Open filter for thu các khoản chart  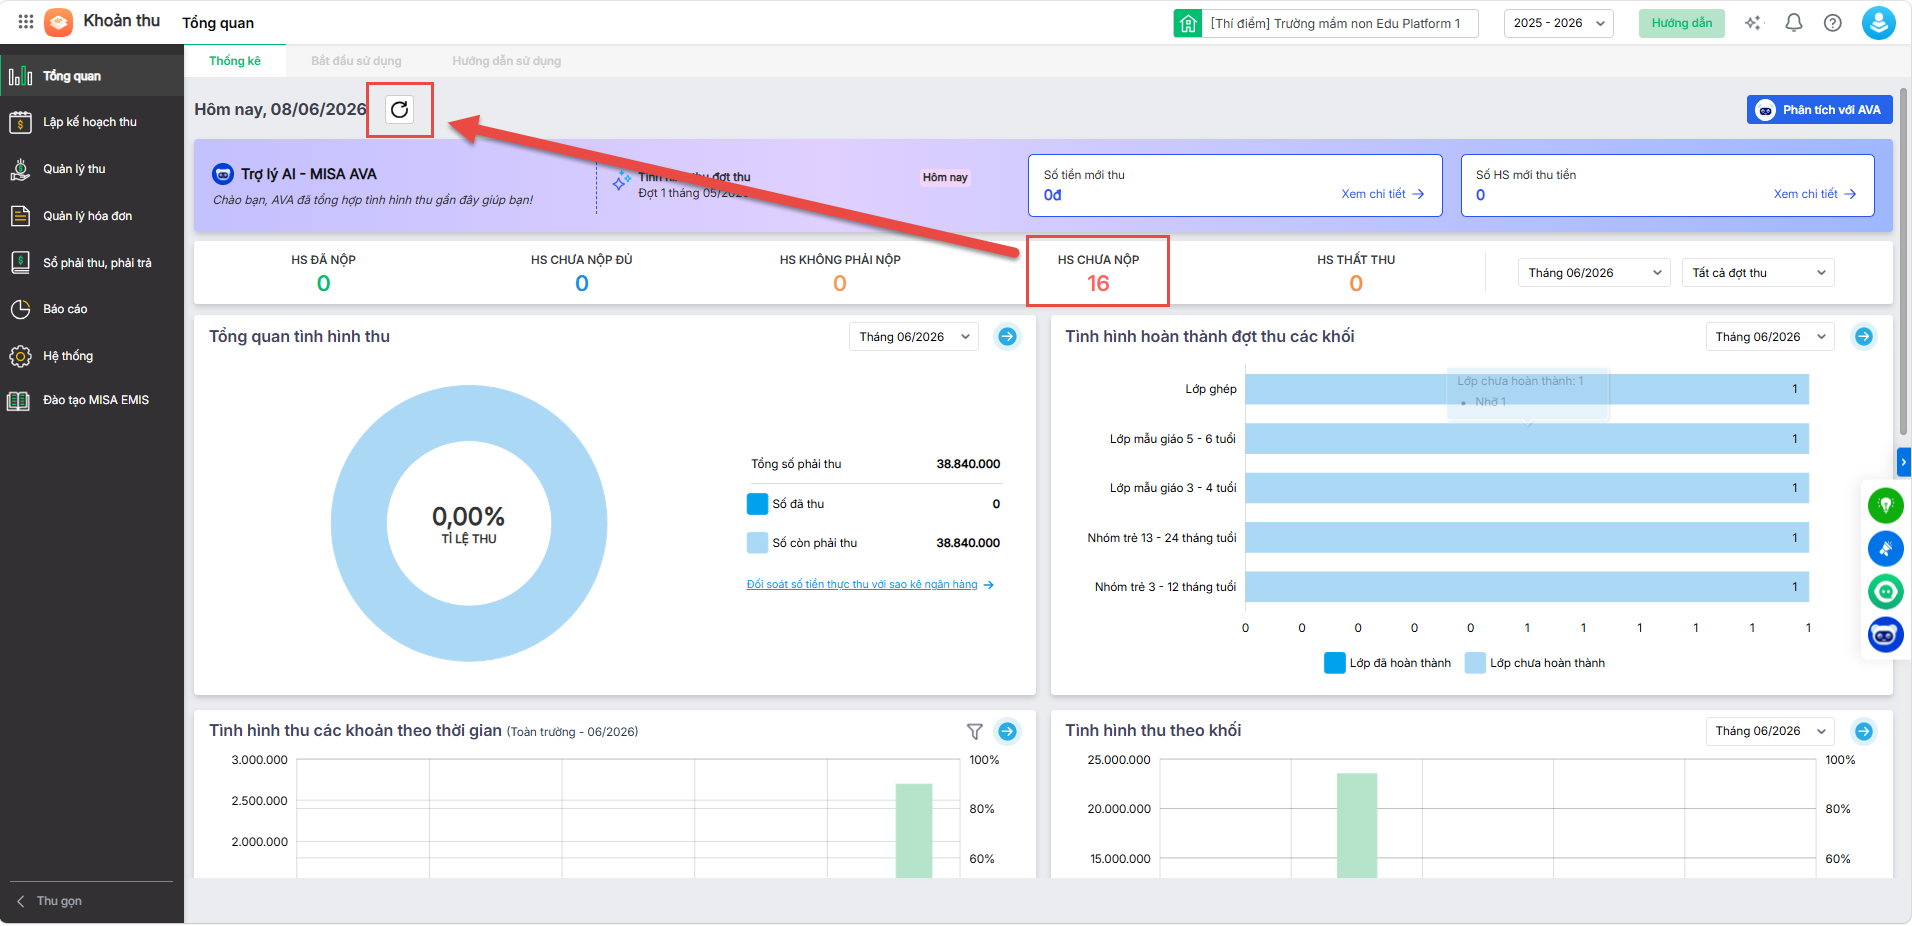tap(975, 731)
